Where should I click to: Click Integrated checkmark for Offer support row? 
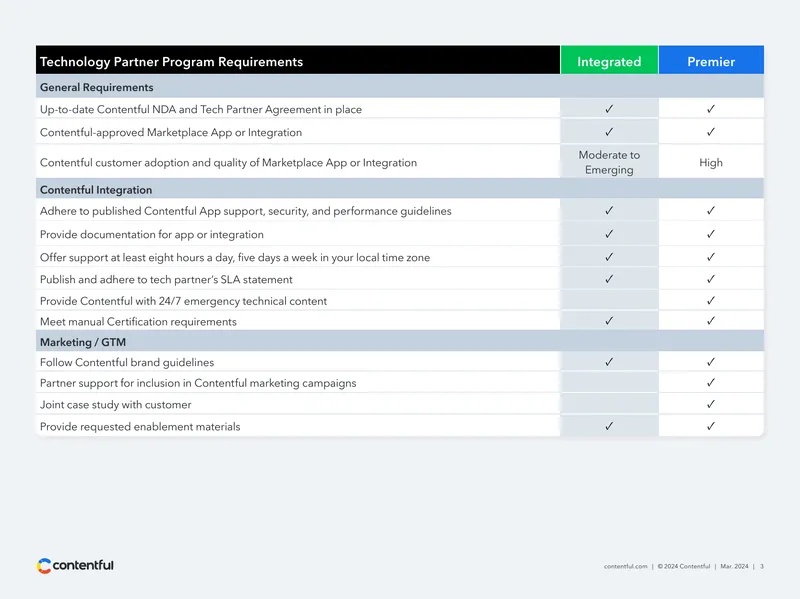[609, 257]
